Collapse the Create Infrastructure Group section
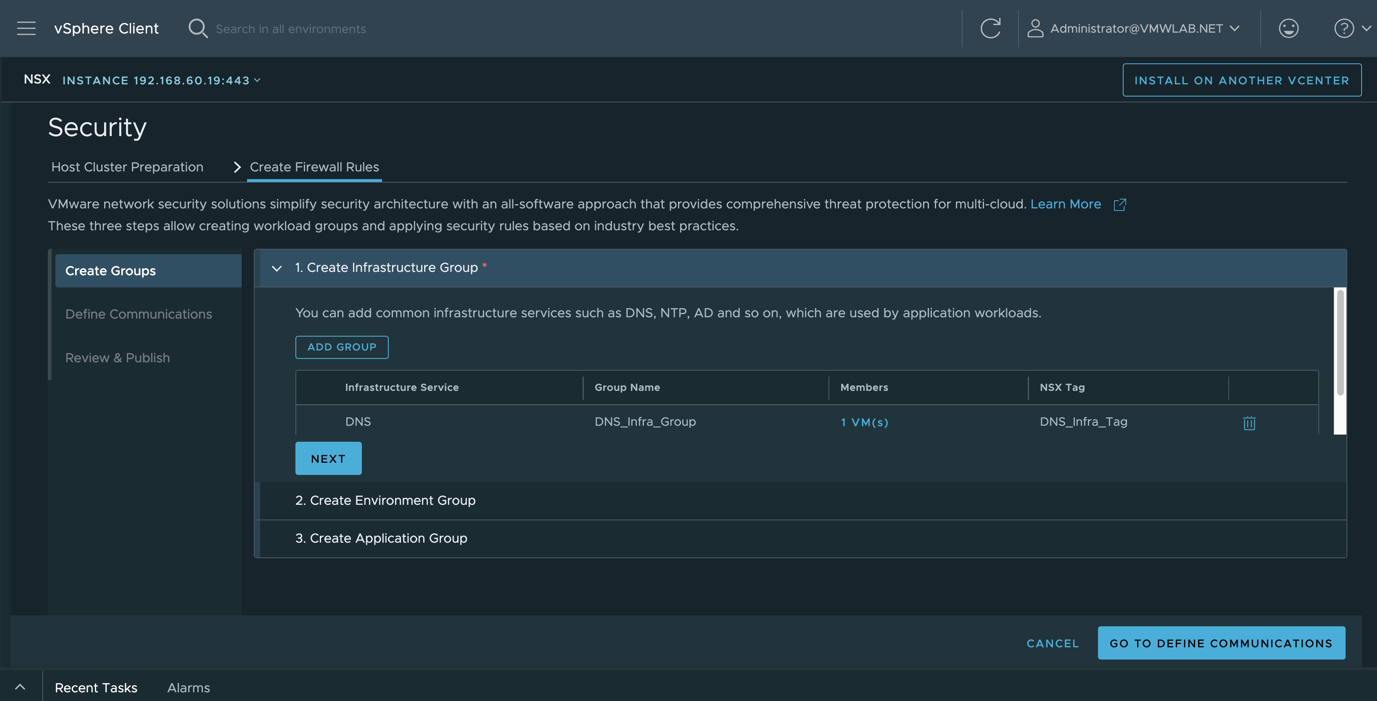This screenshot has height=701, width=1377. (277, 268)
